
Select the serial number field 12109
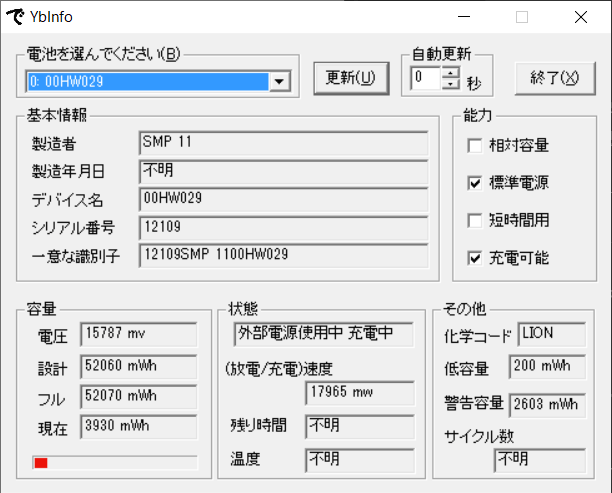coord(283,228)
